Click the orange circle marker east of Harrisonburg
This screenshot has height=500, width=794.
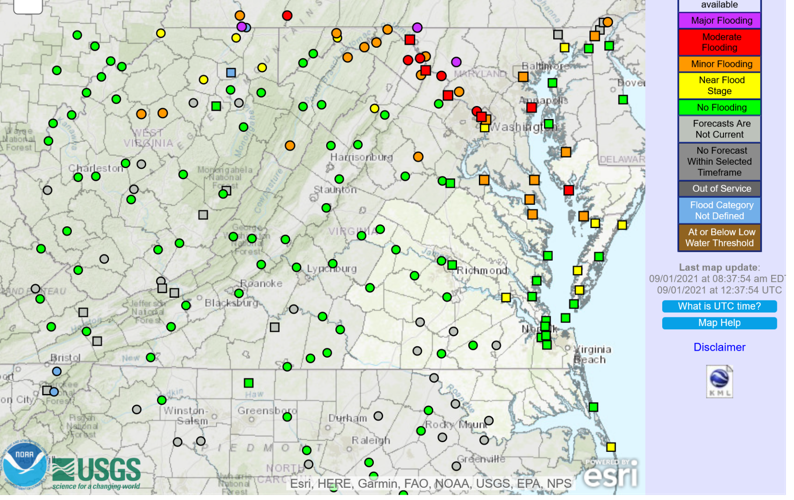pyautogui.click(x=418, y=157)
